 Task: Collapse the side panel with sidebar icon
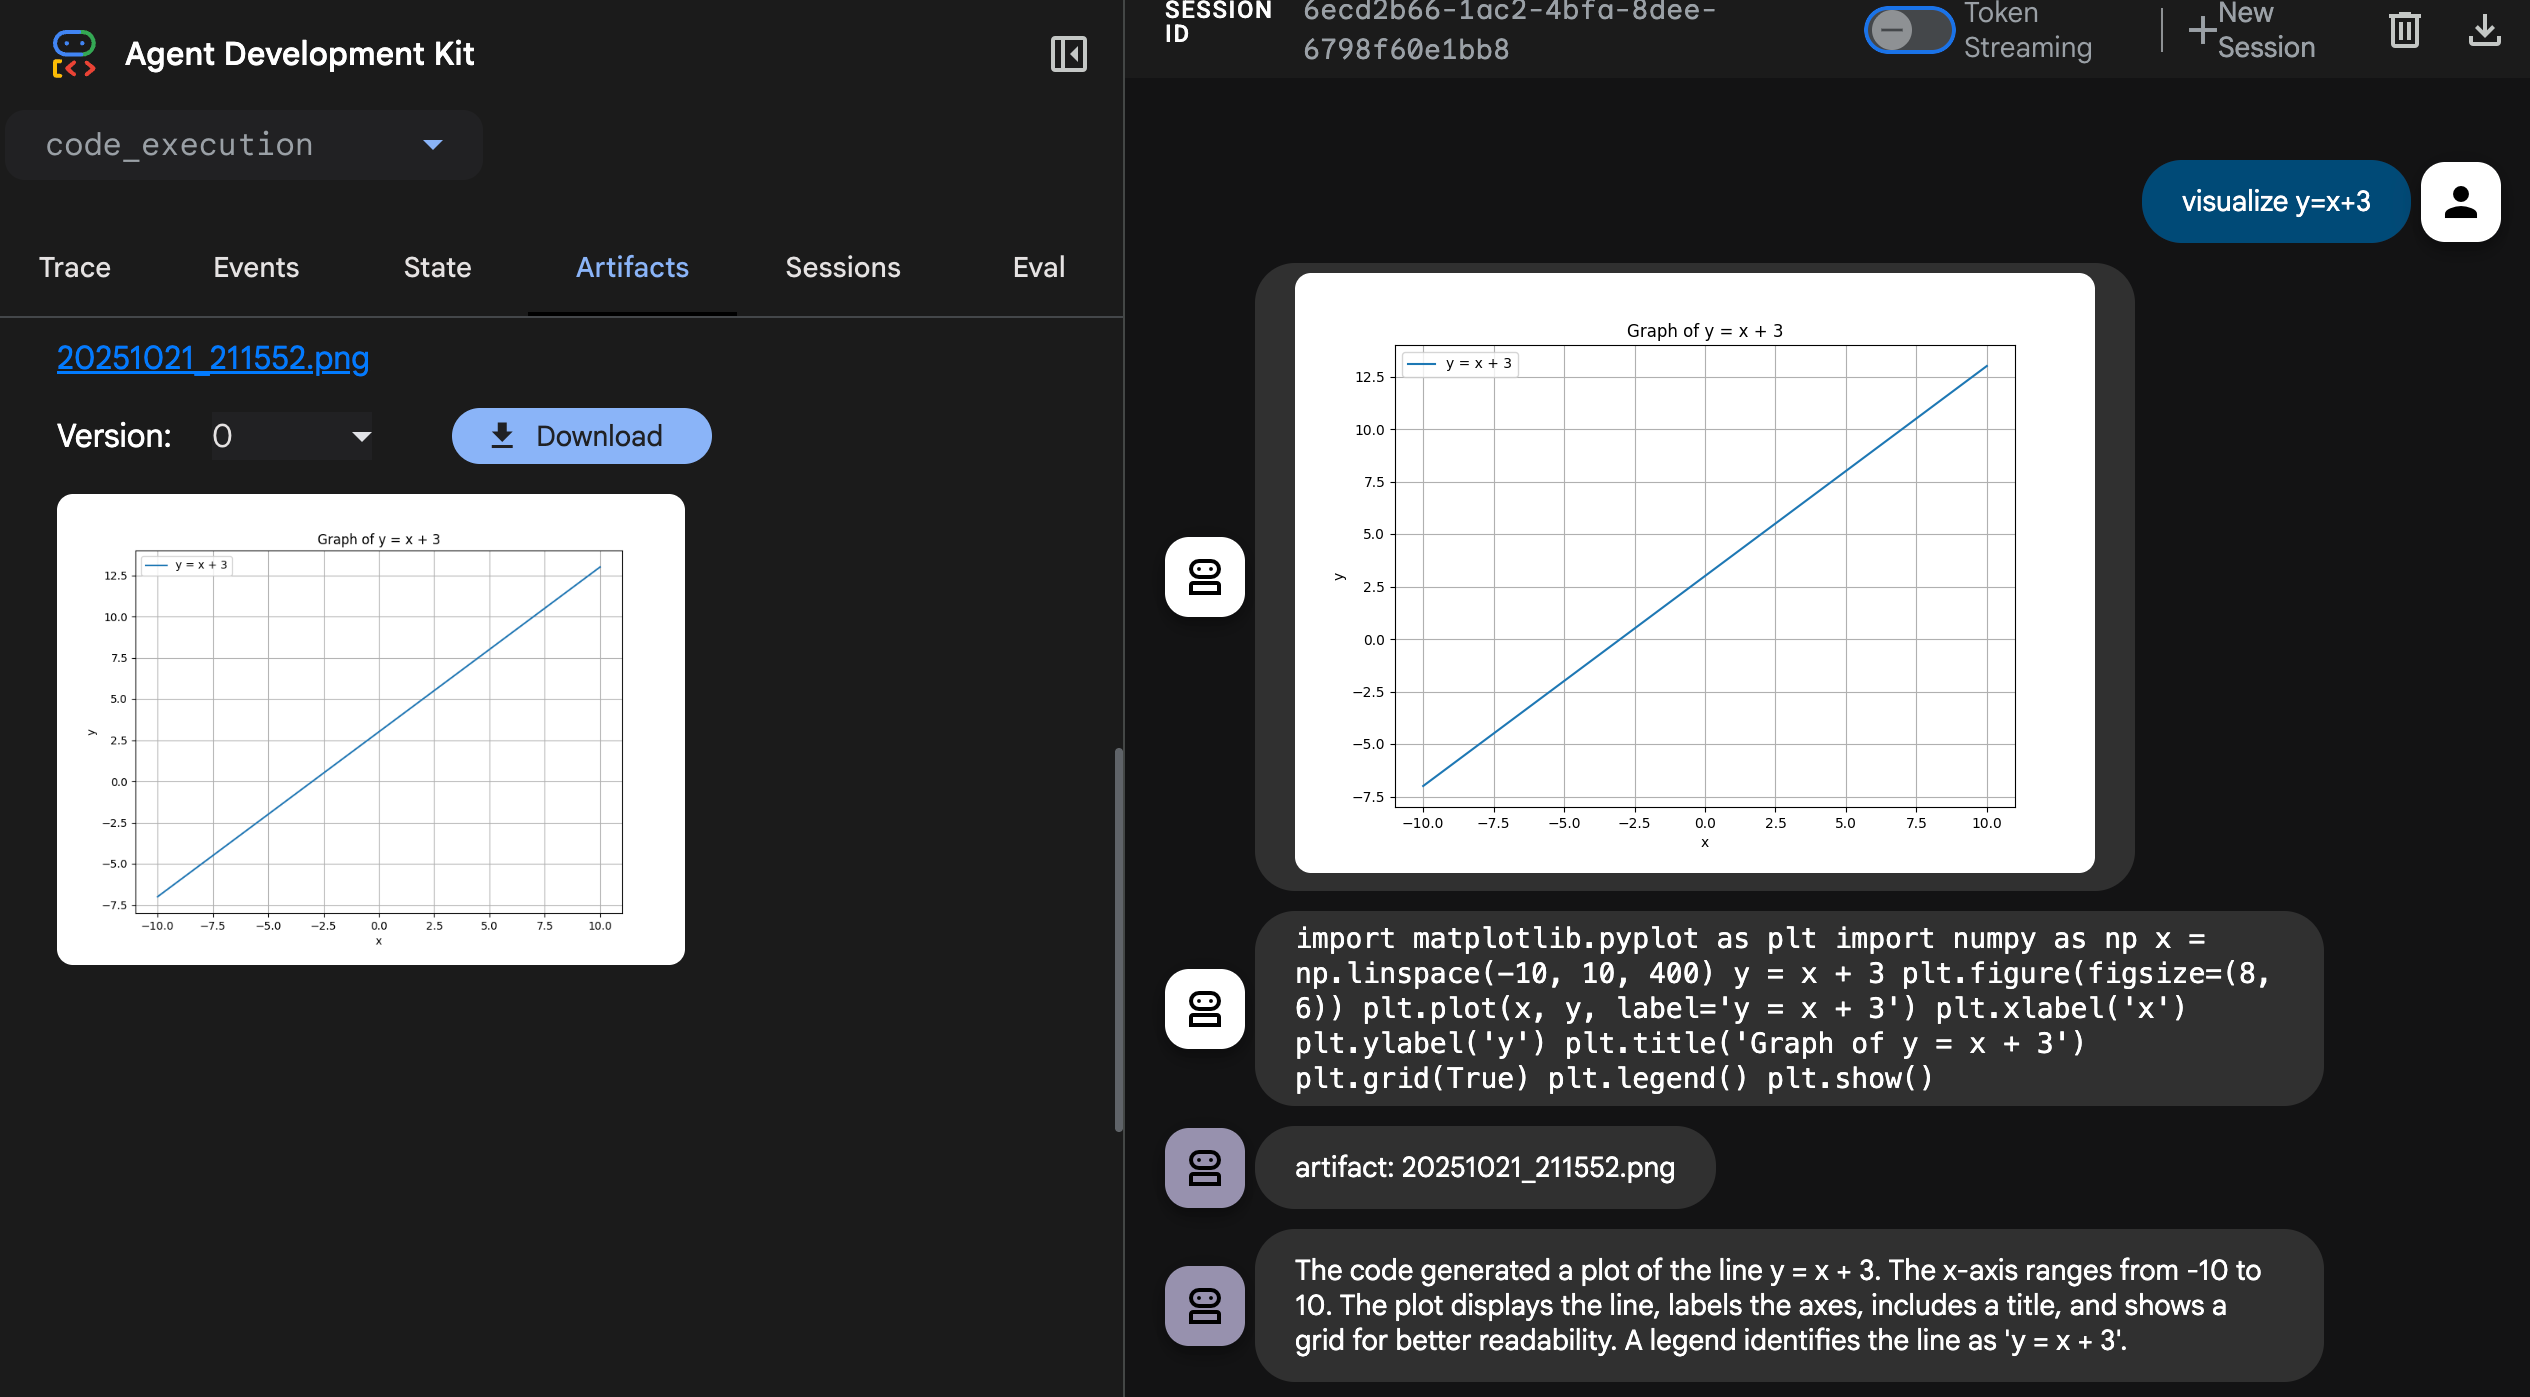coord(1068,54)
